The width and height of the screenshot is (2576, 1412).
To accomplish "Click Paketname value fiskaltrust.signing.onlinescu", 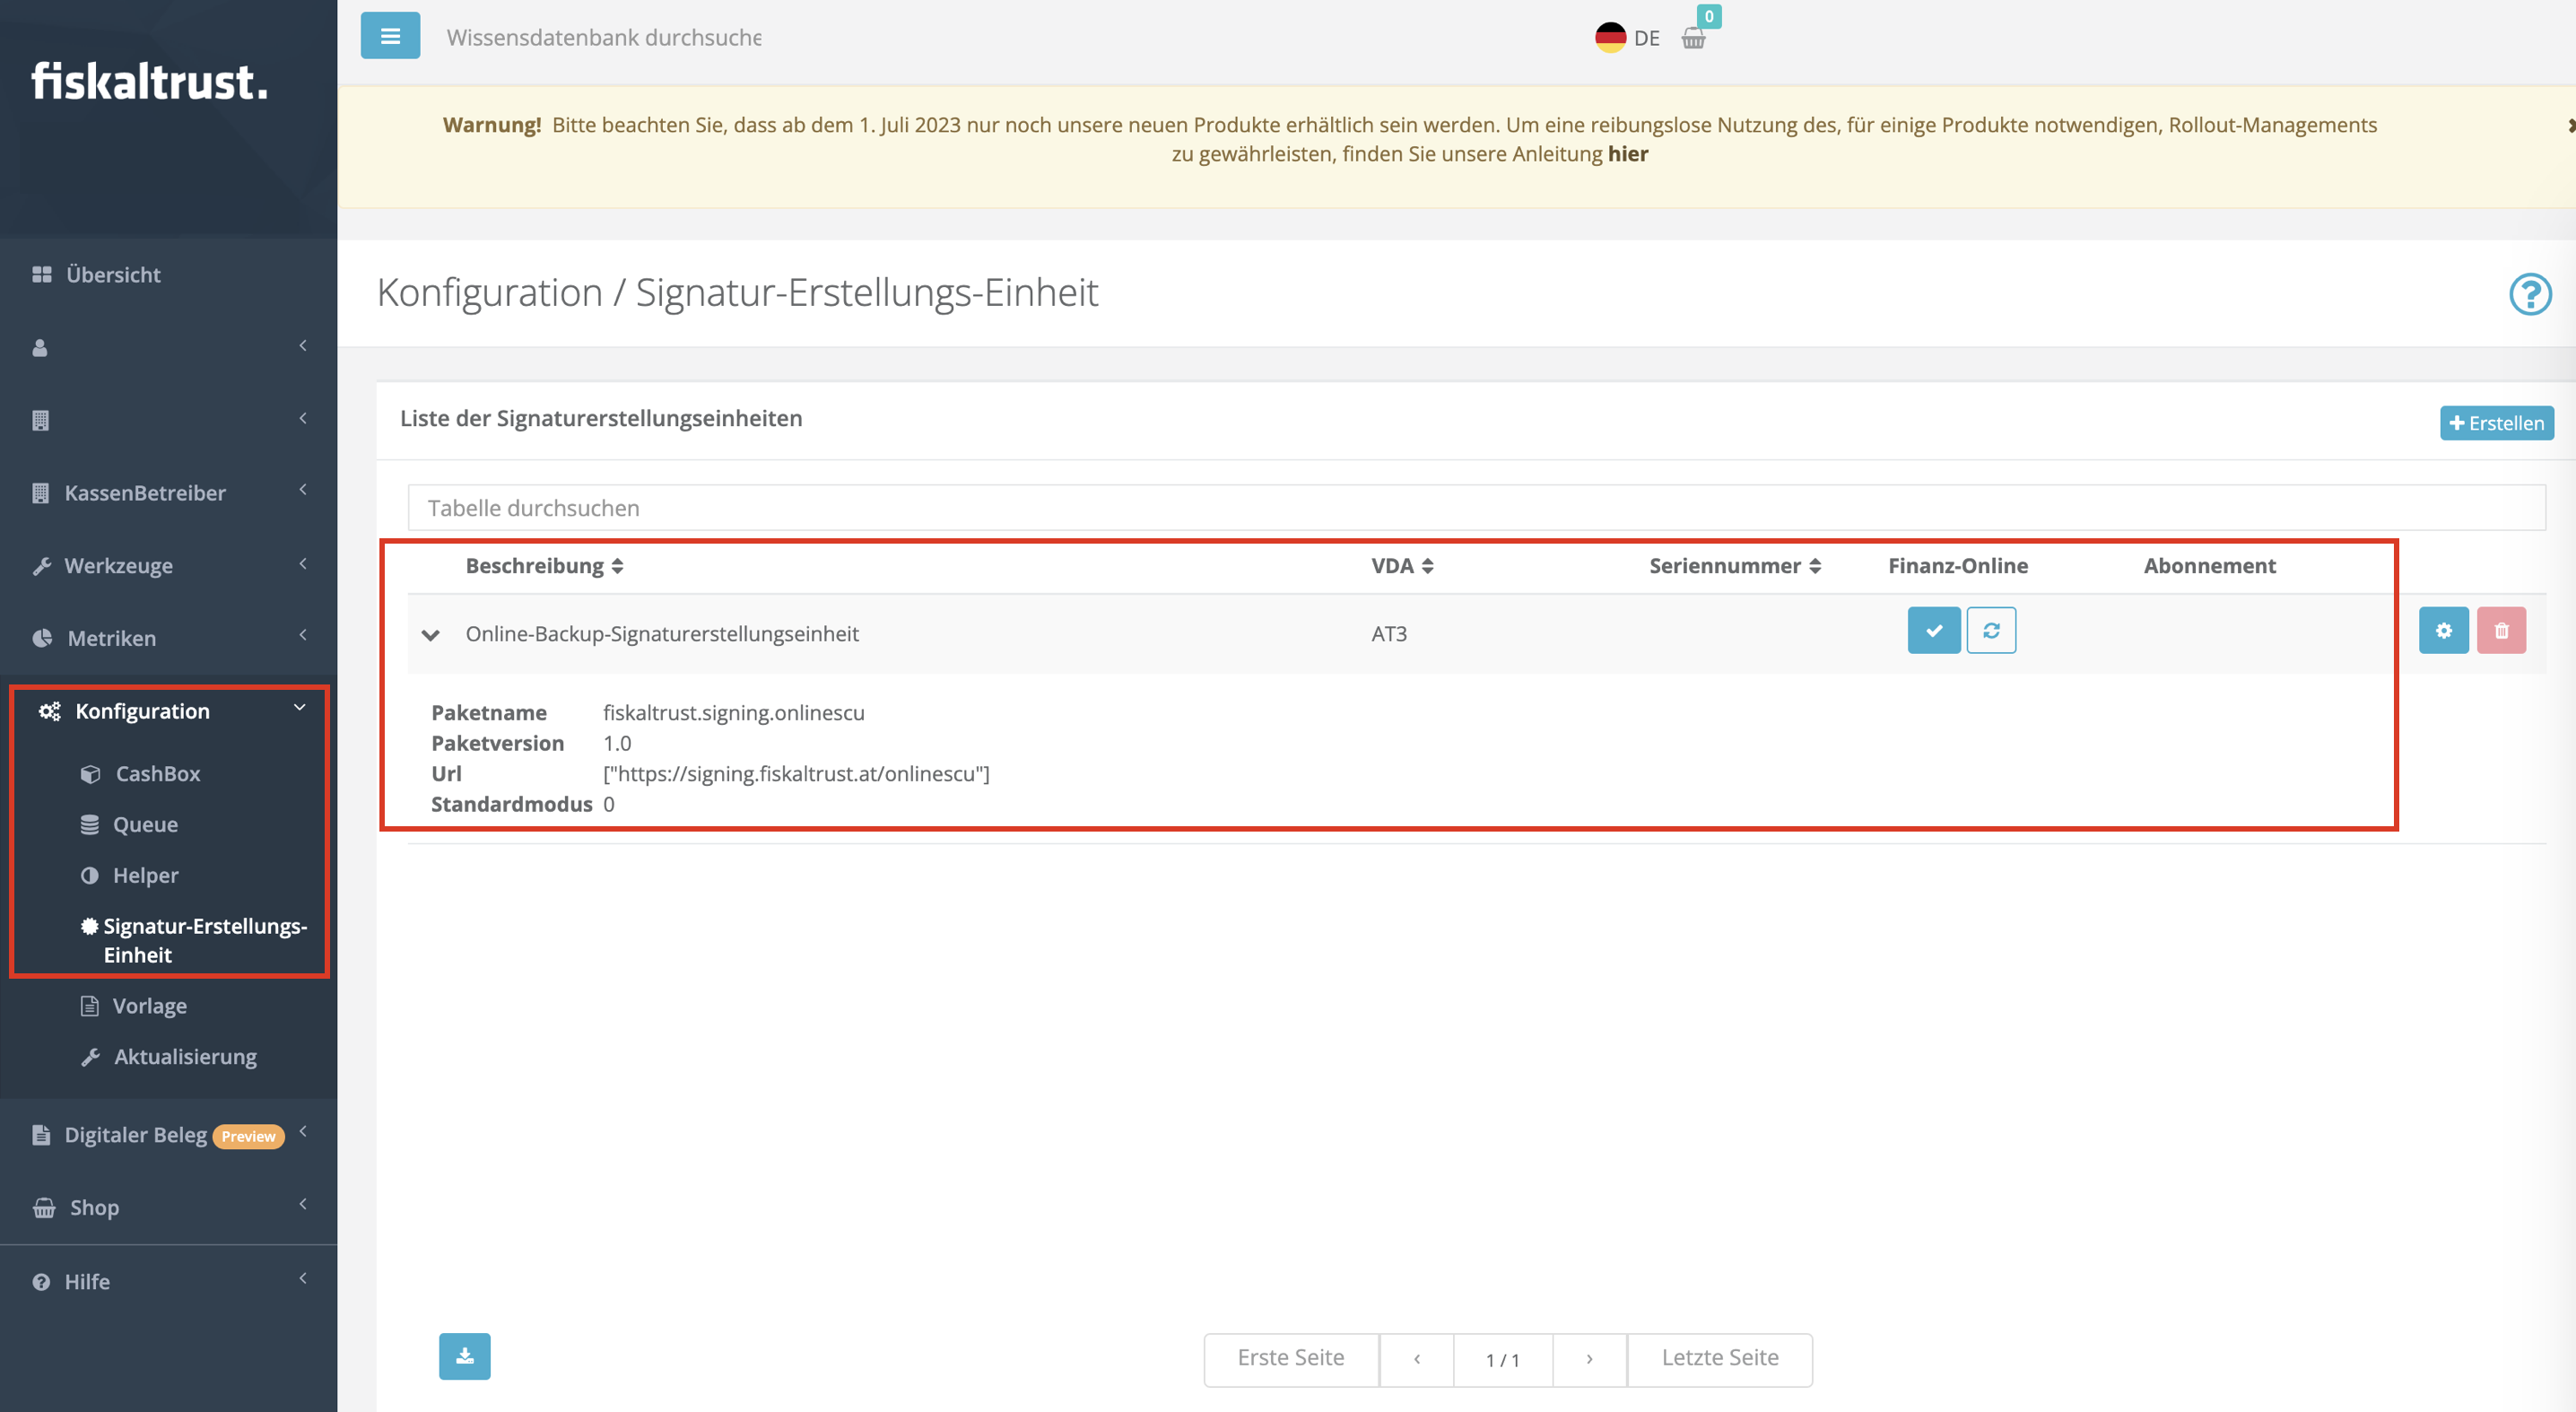I will (x=733, y=713).
